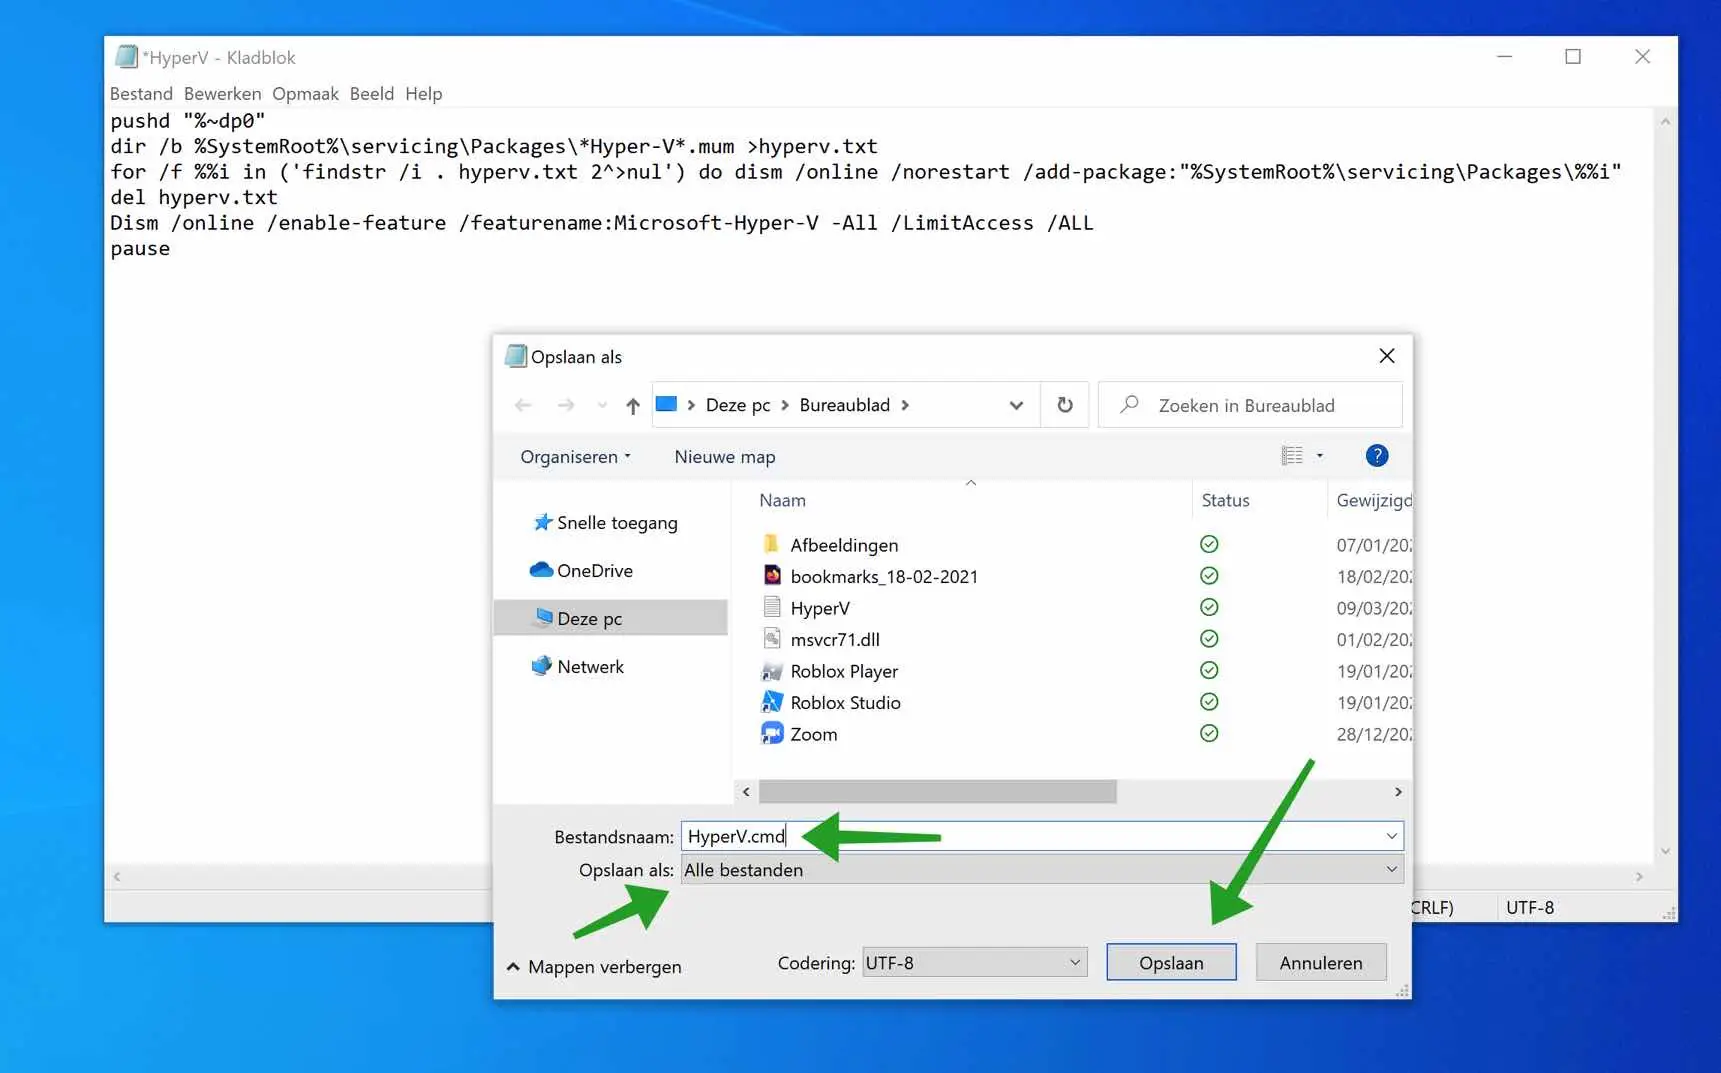Go up one folder level with the up arrow
Image resolution: width=1721 pixels, height=1073 pixels.
(x=633, y=405)
